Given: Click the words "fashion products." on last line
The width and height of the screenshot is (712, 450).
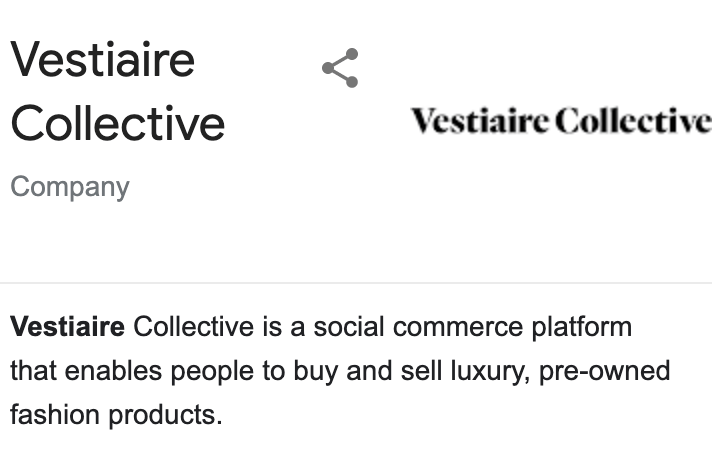Looking at the screenshot, I should [116, 415].
